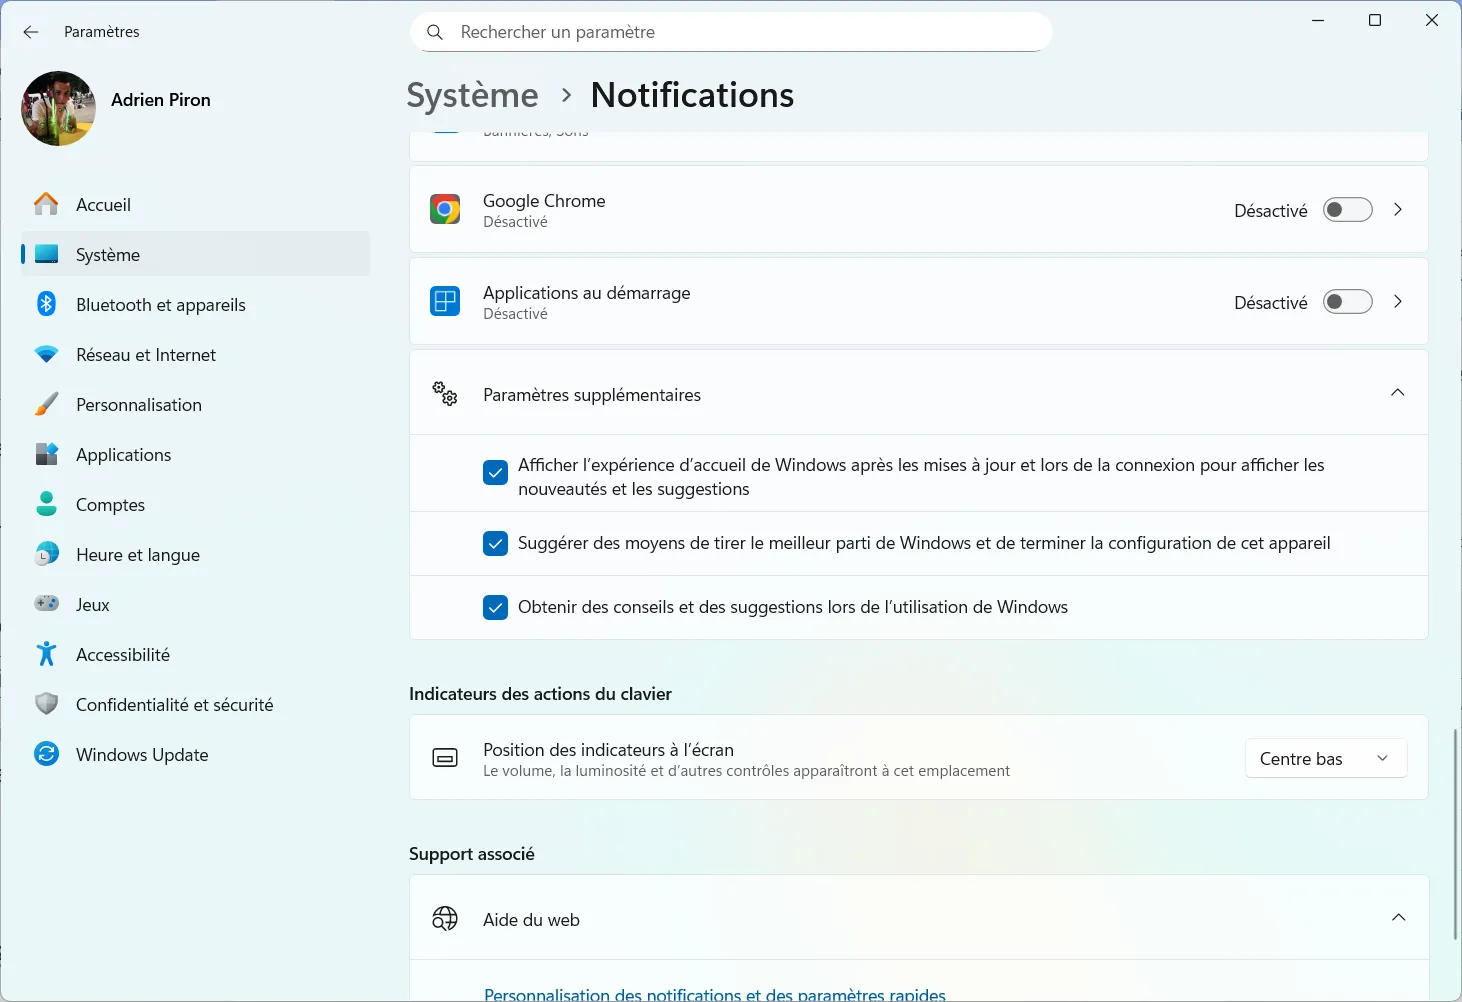The height and width of the screenshot is (1002, 1462).
Task: Click the Paramètres supplémentaires gears icon
Action: point(445,393)
